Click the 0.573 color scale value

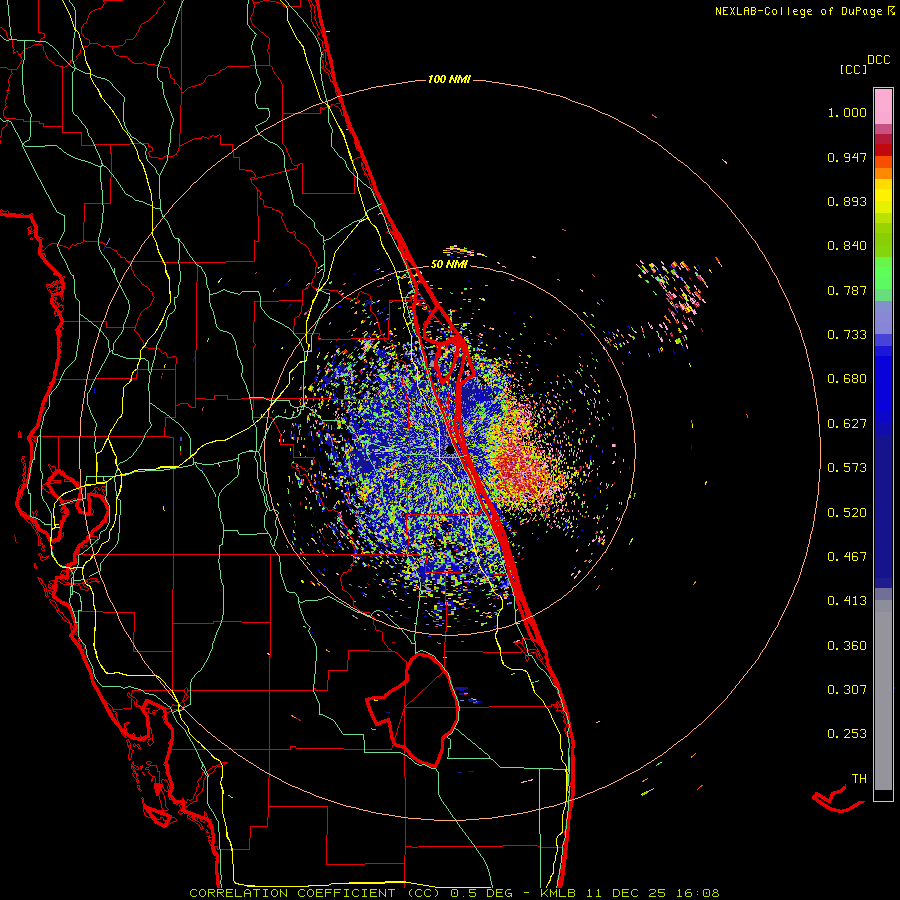[x=847, y=468]
